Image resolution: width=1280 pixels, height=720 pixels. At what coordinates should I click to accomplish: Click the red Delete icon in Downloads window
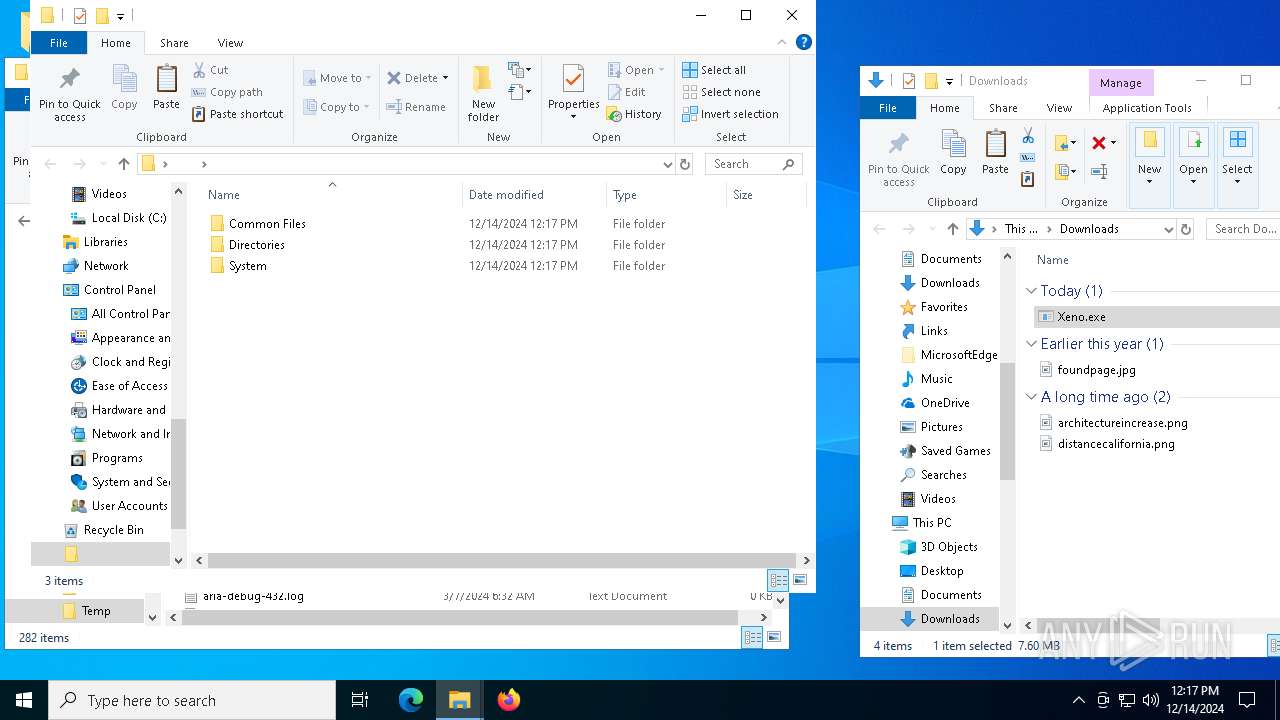tap(1098, 143)
